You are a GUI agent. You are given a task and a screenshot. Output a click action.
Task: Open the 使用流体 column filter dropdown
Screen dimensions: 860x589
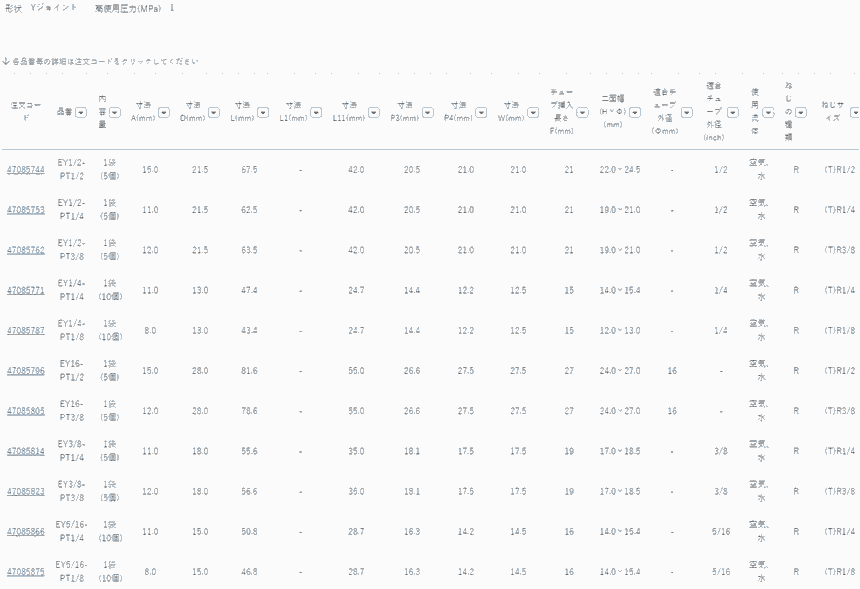pos(771,112)
